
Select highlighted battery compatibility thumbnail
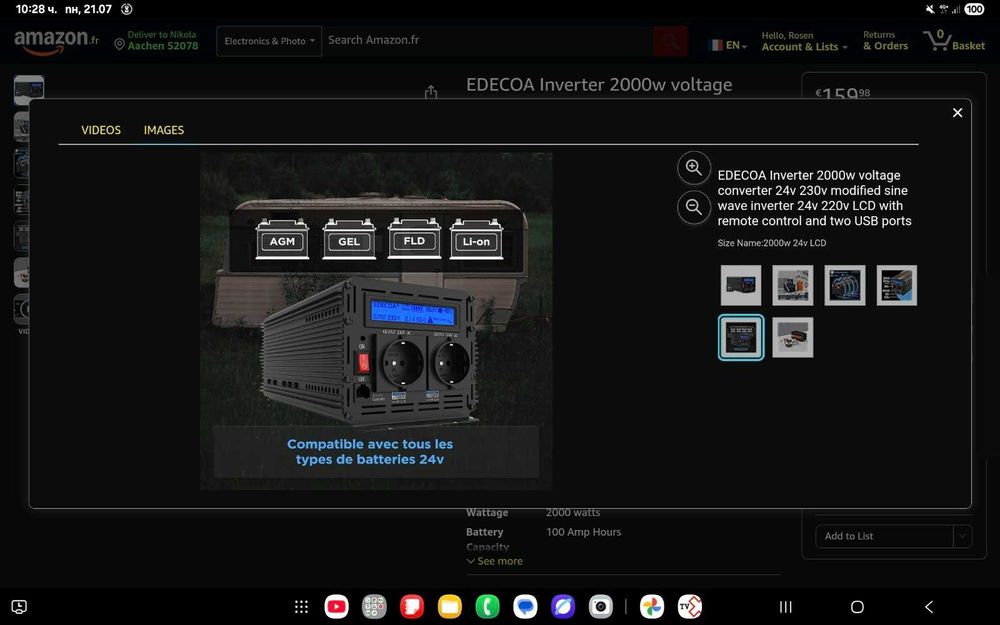tap(741, 337)
